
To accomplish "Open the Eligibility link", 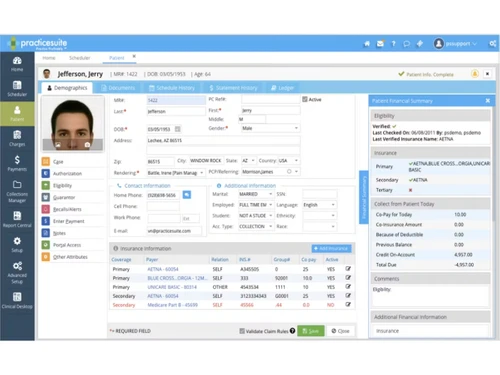I will (x=62, y=186).
